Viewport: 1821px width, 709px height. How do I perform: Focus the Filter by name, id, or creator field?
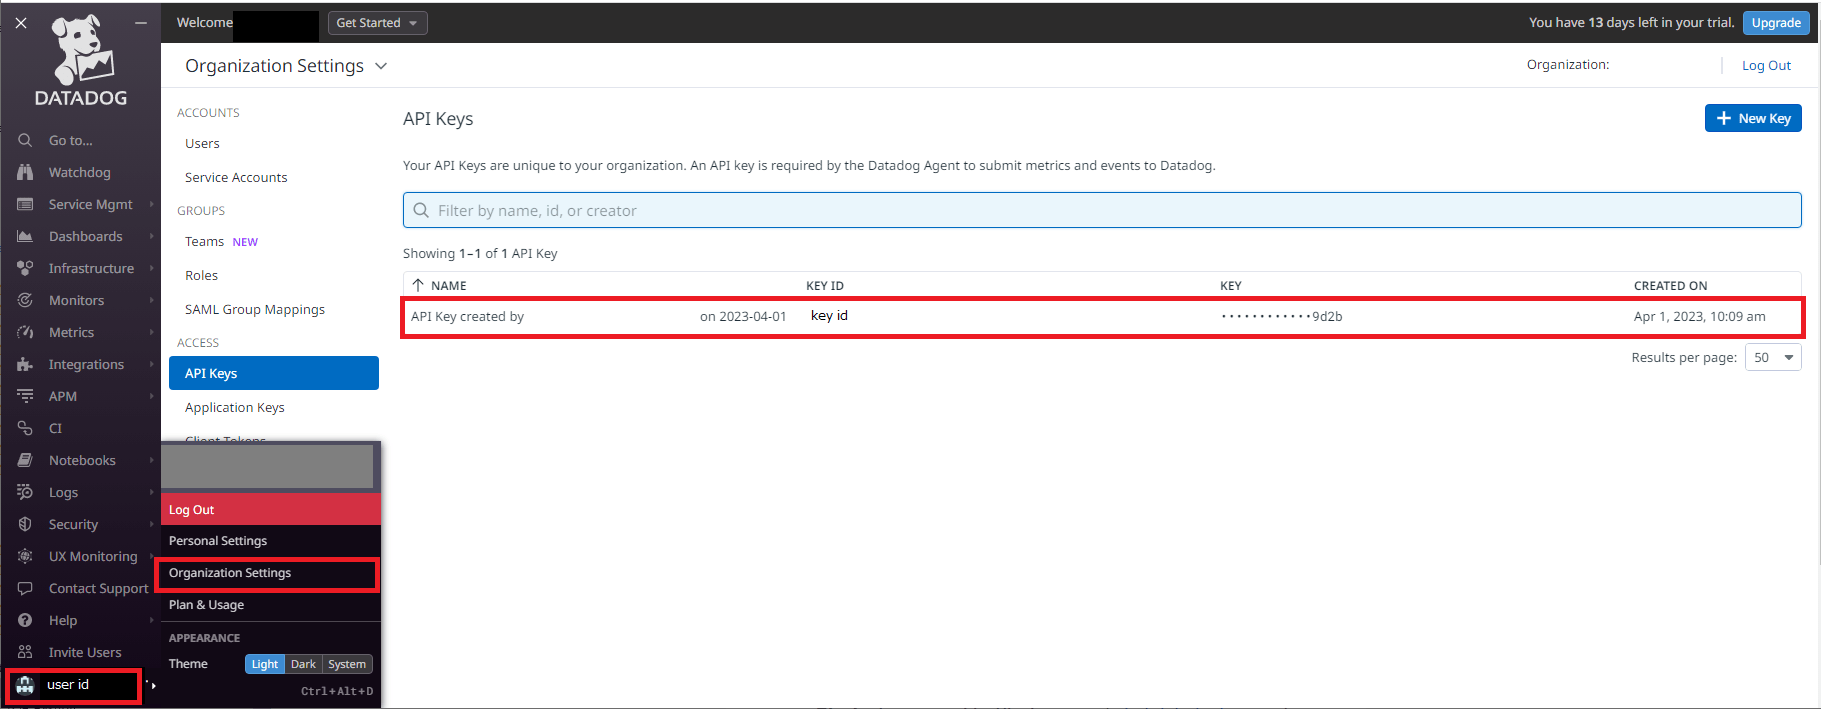pyautogui.click(x=1102, y=210)
